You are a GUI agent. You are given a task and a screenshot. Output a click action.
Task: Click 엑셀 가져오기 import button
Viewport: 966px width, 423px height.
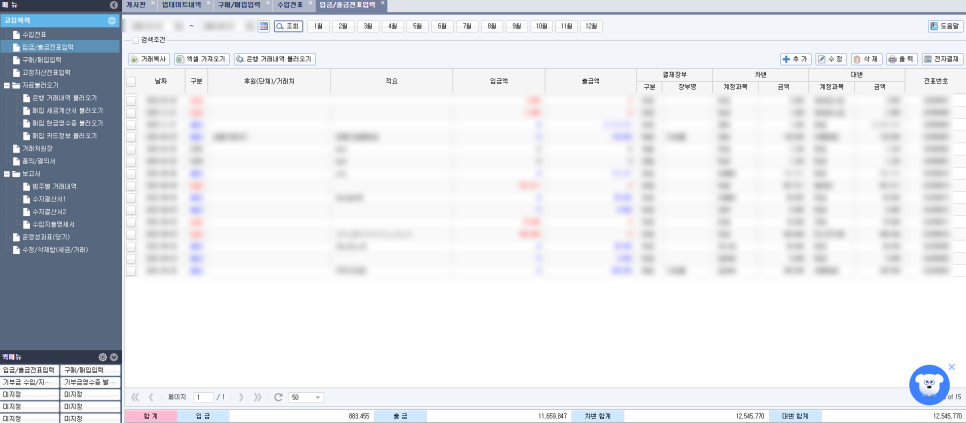[201, 60]
